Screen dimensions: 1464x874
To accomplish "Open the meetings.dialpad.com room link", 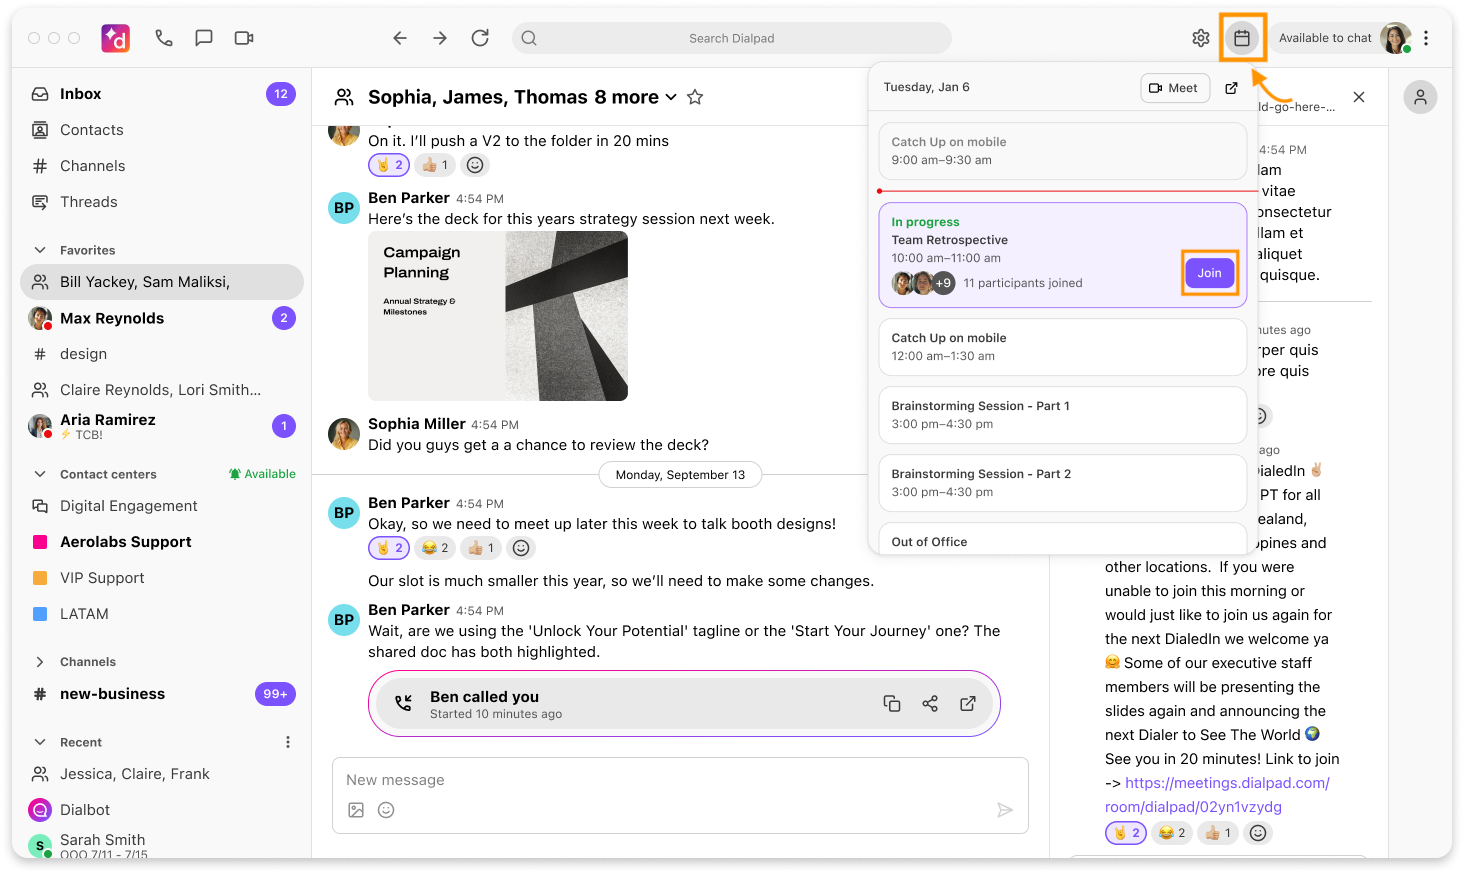I will (1217, 795).
